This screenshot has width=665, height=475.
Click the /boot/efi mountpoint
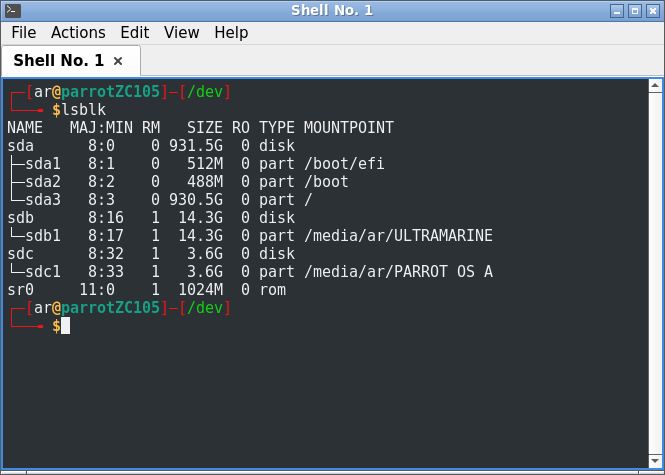[344, 164]
